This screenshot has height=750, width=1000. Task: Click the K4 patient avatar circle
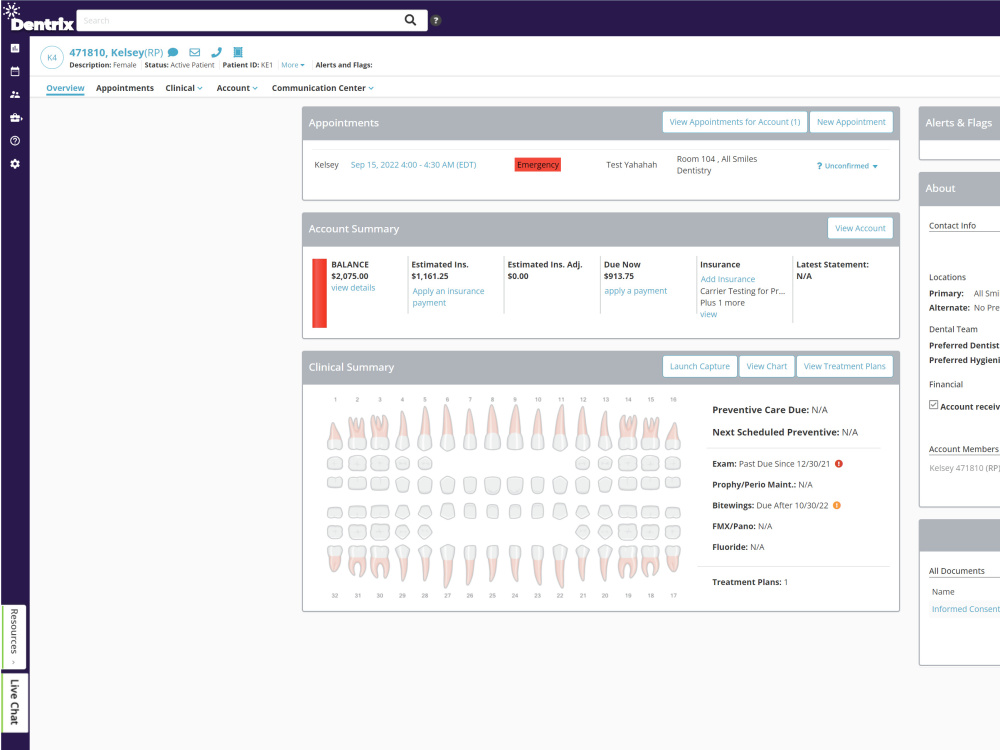[x=52, y=57]
